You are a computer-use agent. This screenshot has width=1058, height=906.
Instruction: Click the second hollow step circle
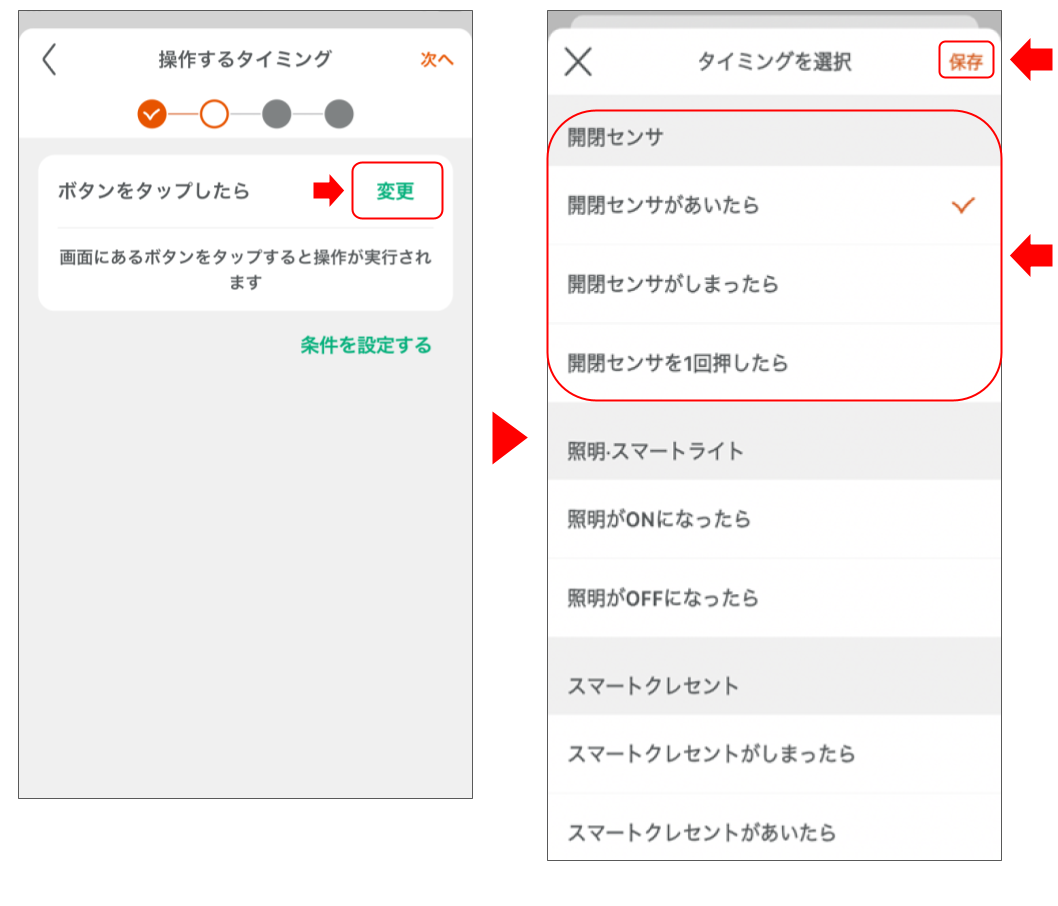[x=214, y=114]
